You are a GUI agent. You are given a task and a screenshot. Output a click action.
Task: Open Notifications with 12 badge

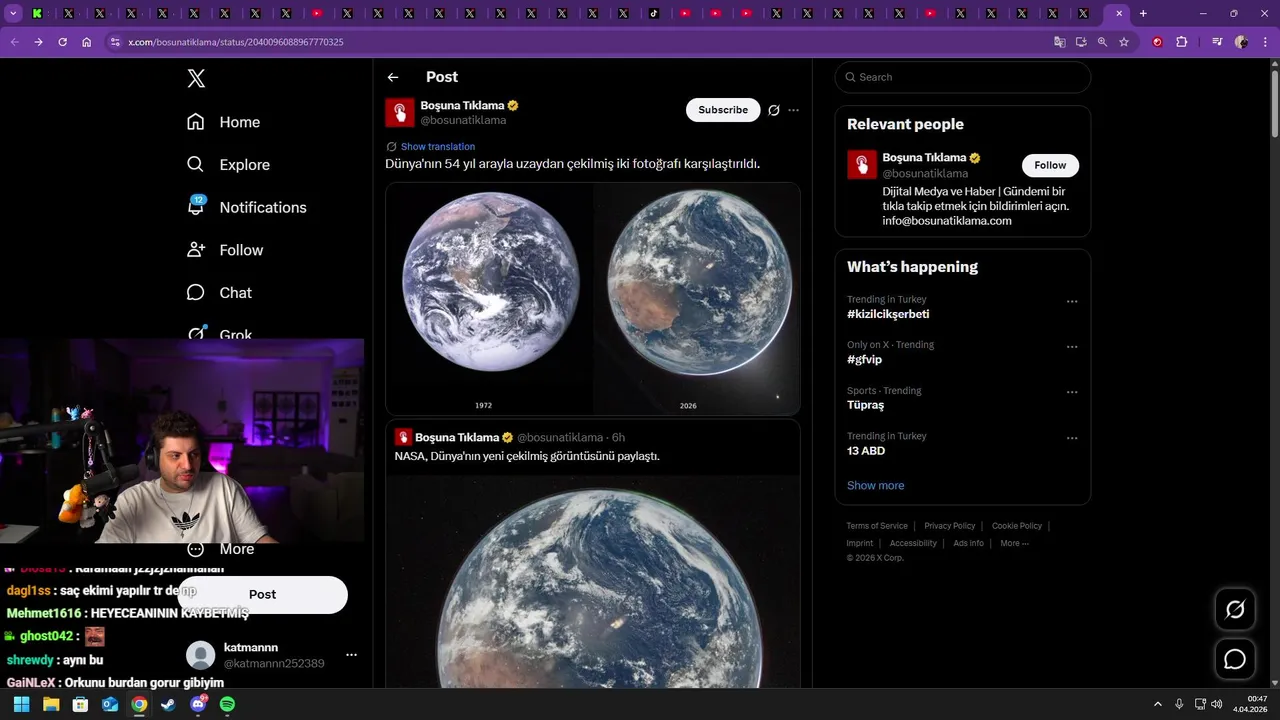246,207
